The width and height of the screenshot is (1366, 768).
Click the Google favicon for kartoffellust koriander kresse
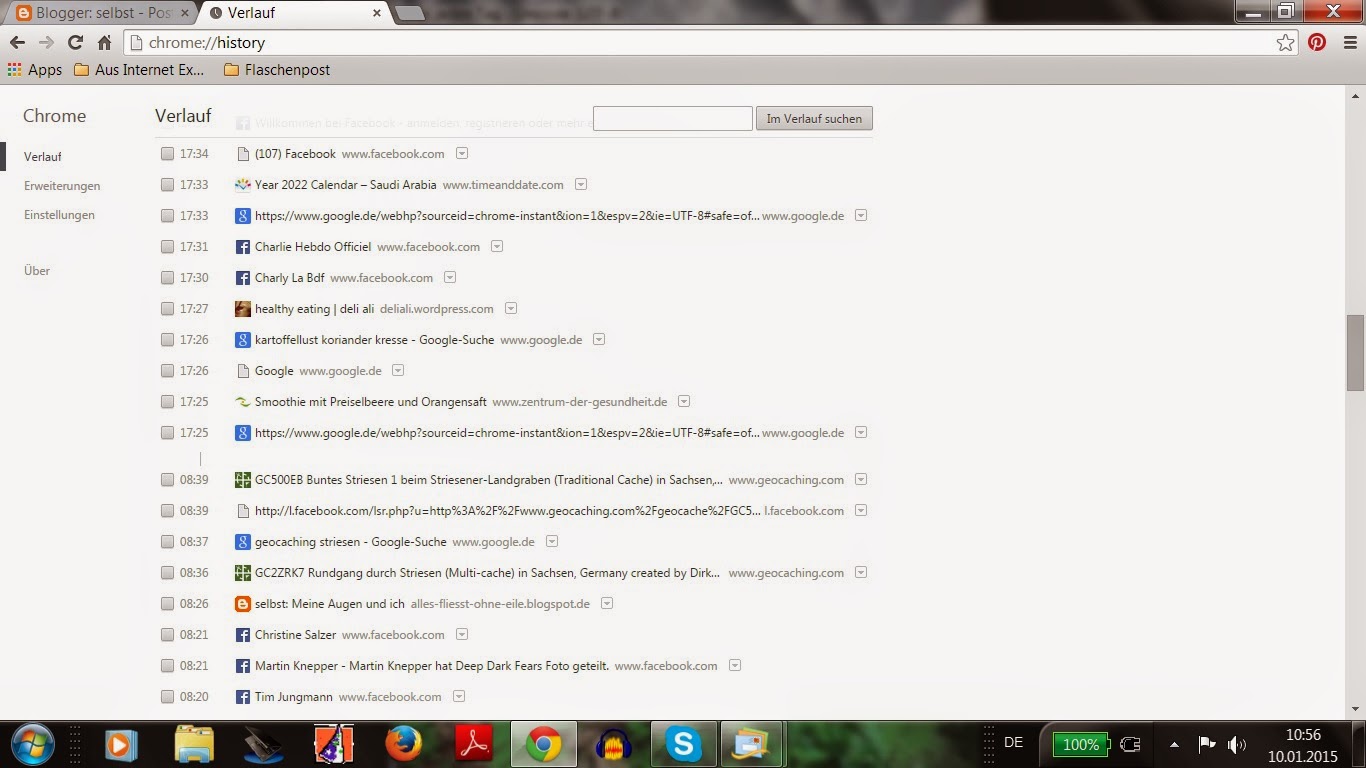point(242,340)
